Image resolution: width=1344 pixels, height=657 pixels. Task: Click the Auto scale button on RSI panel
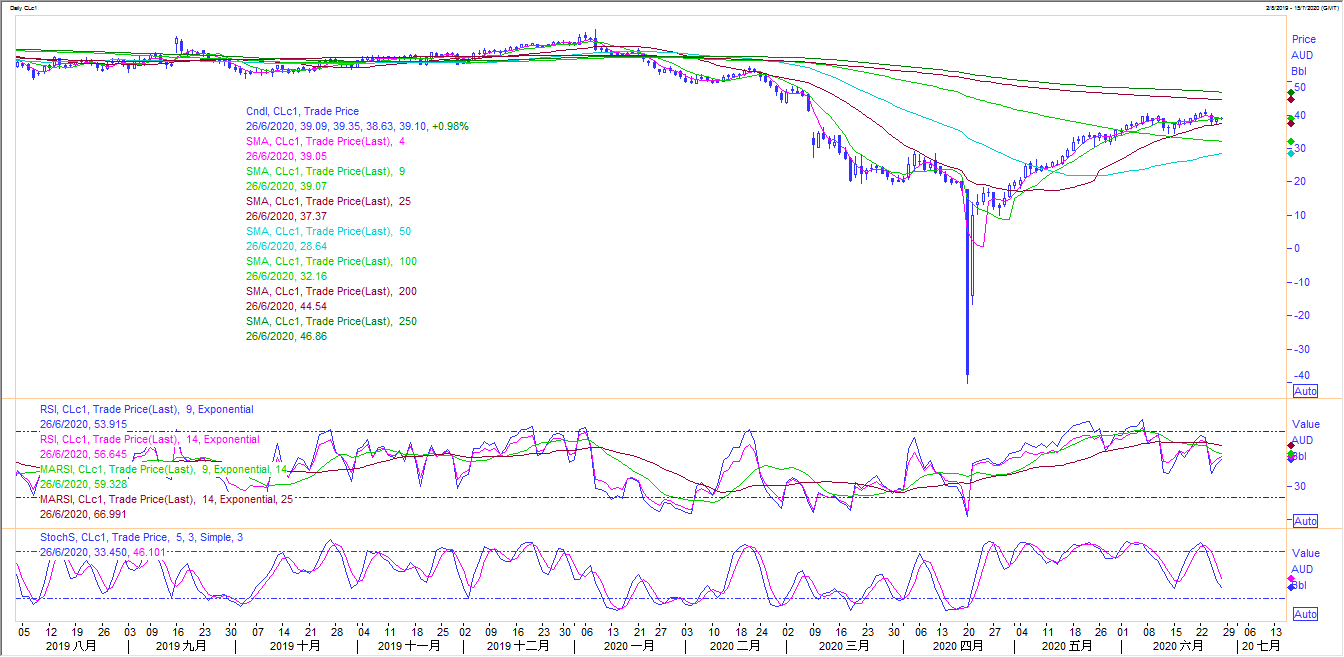pyautogui.click(x=1305, y=521)
